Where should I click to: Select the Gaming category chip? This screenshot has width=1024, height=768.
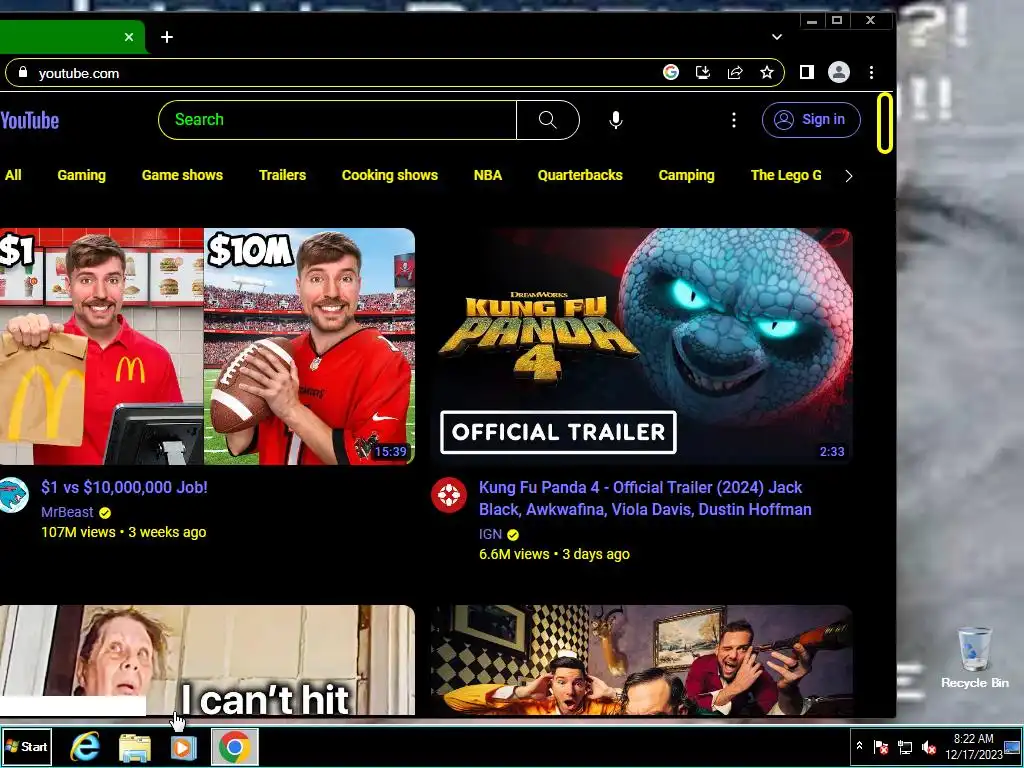[81, 175]
